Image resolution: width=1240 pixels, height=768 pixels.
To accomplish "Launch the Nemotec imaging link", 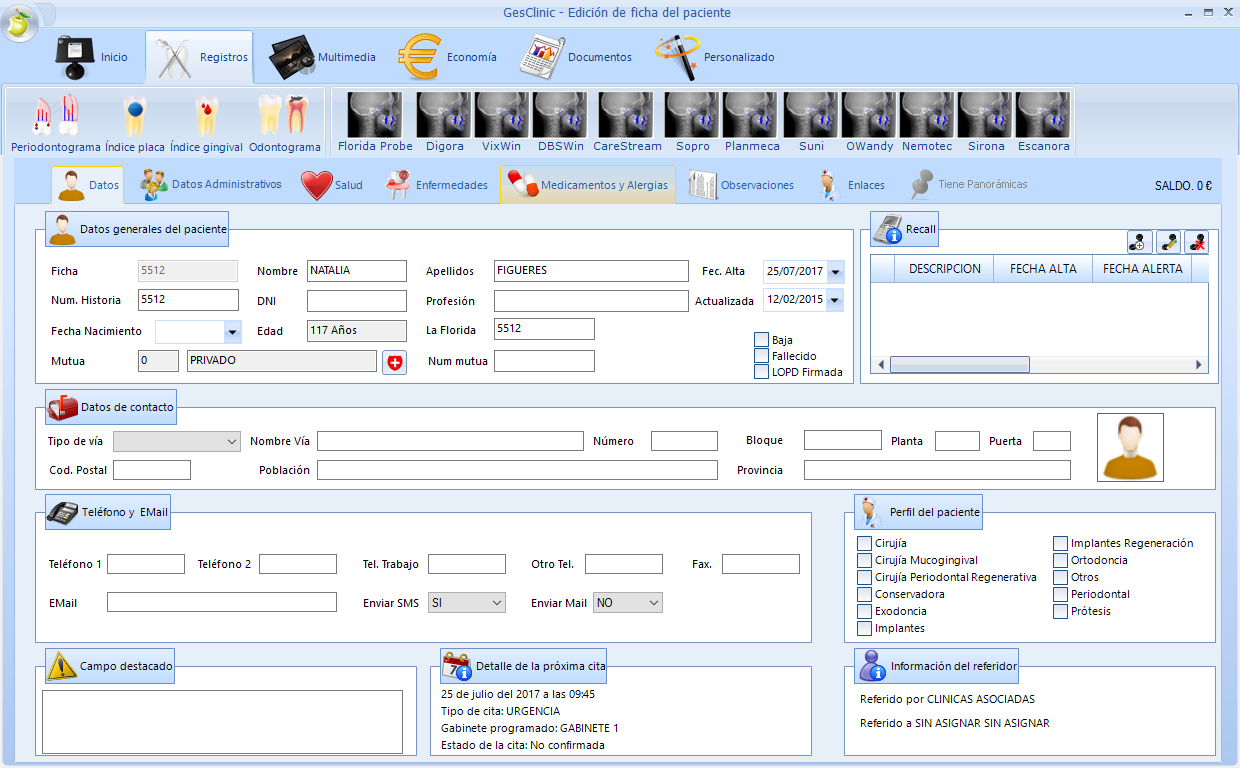I will pos(927,123).
